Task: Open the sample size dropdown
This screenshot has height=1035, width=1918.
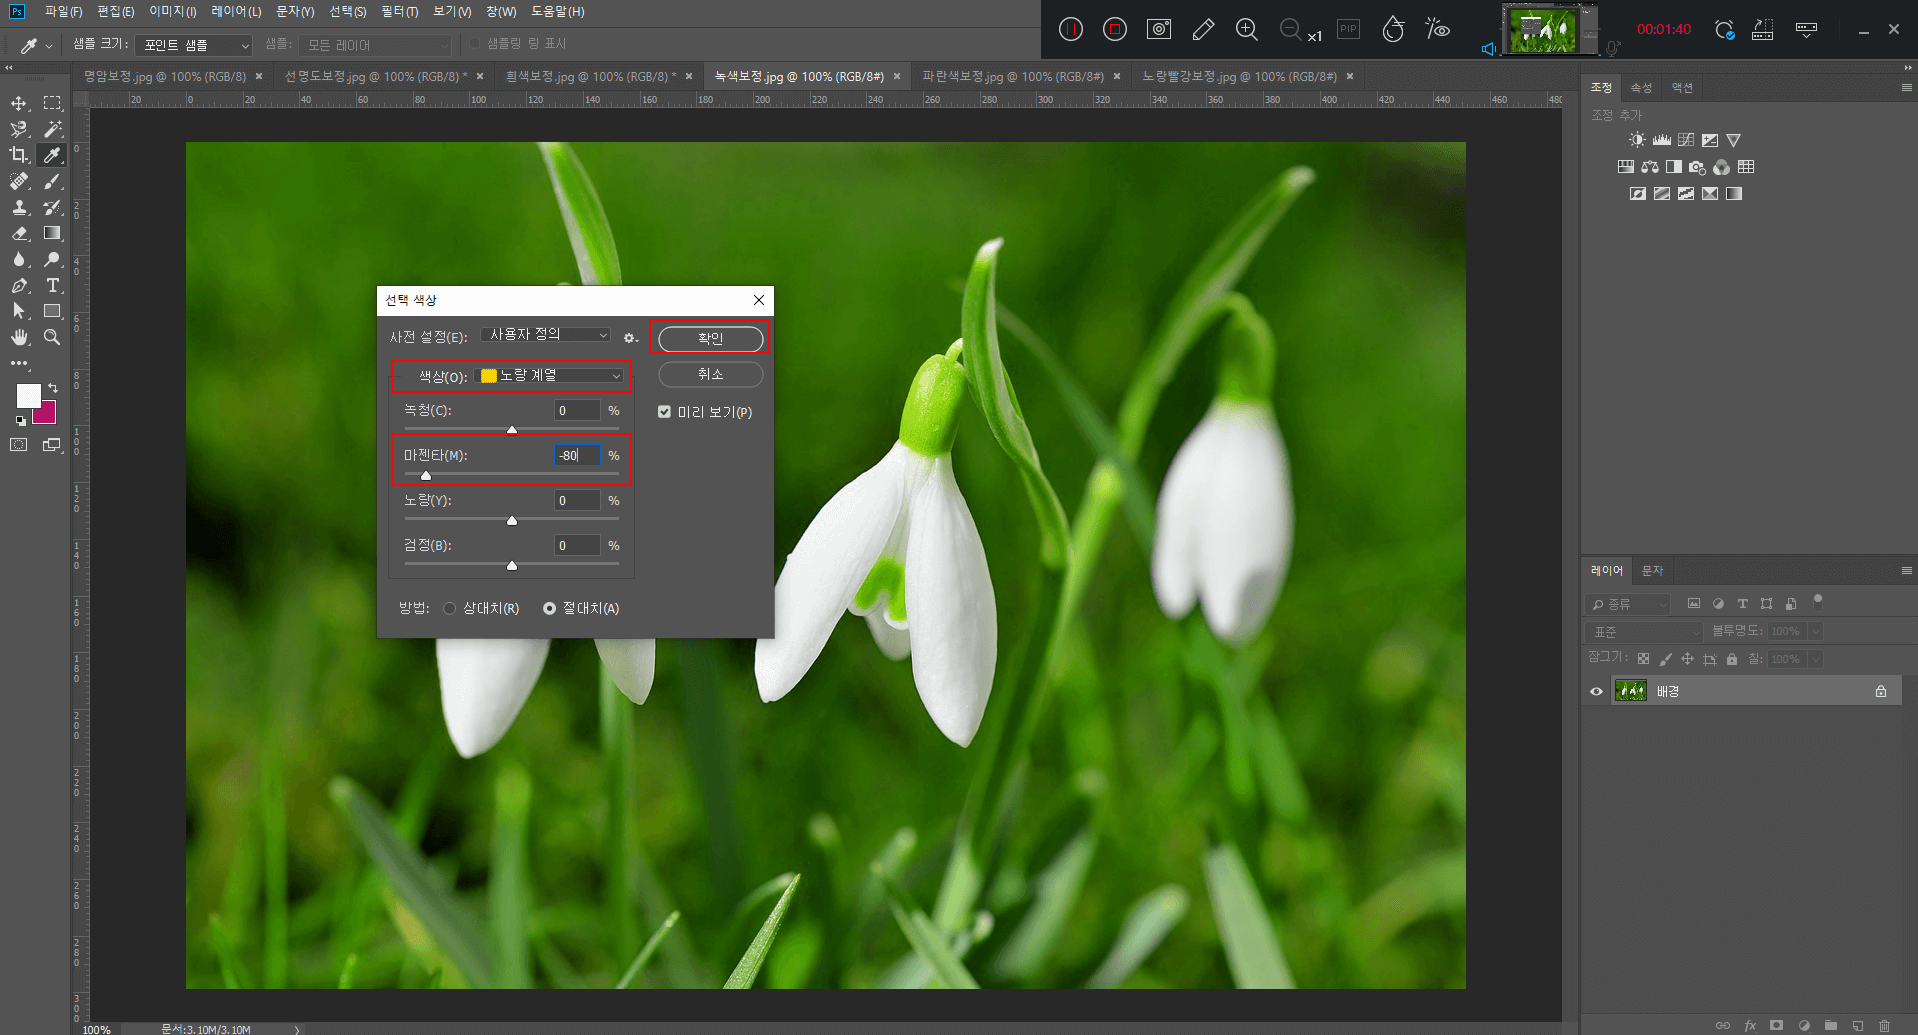Action: pos(195,45)
